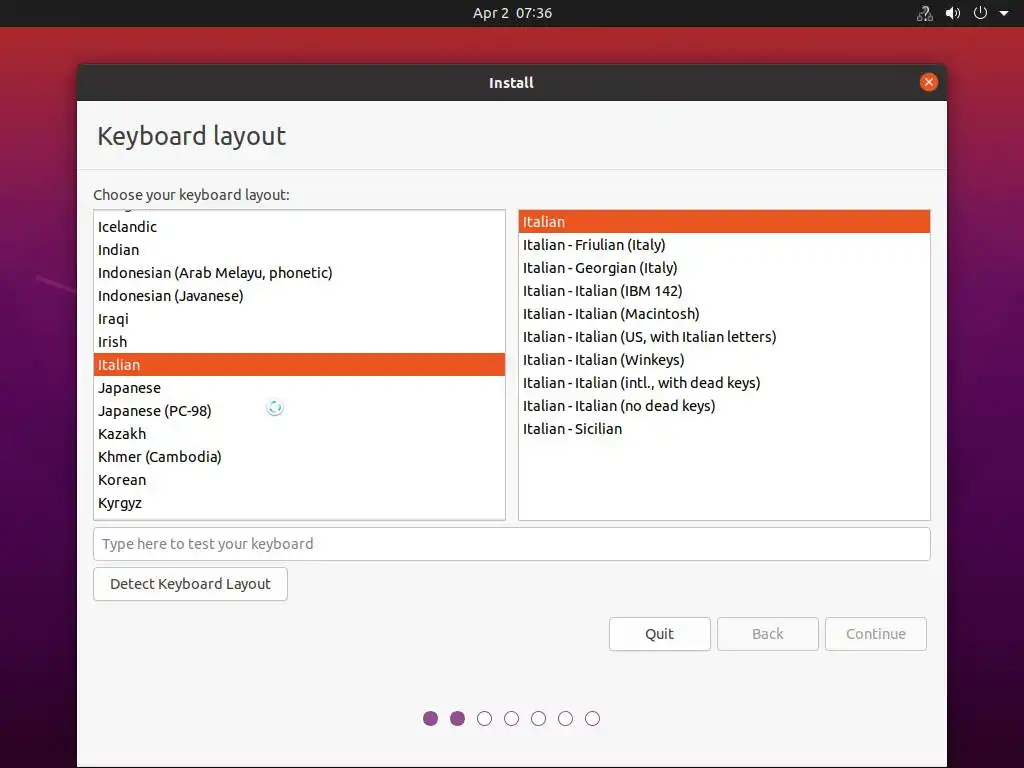Select Iraqi in the layout list
This screenshot has width=1024, height=768.
[x=299, y=319]
